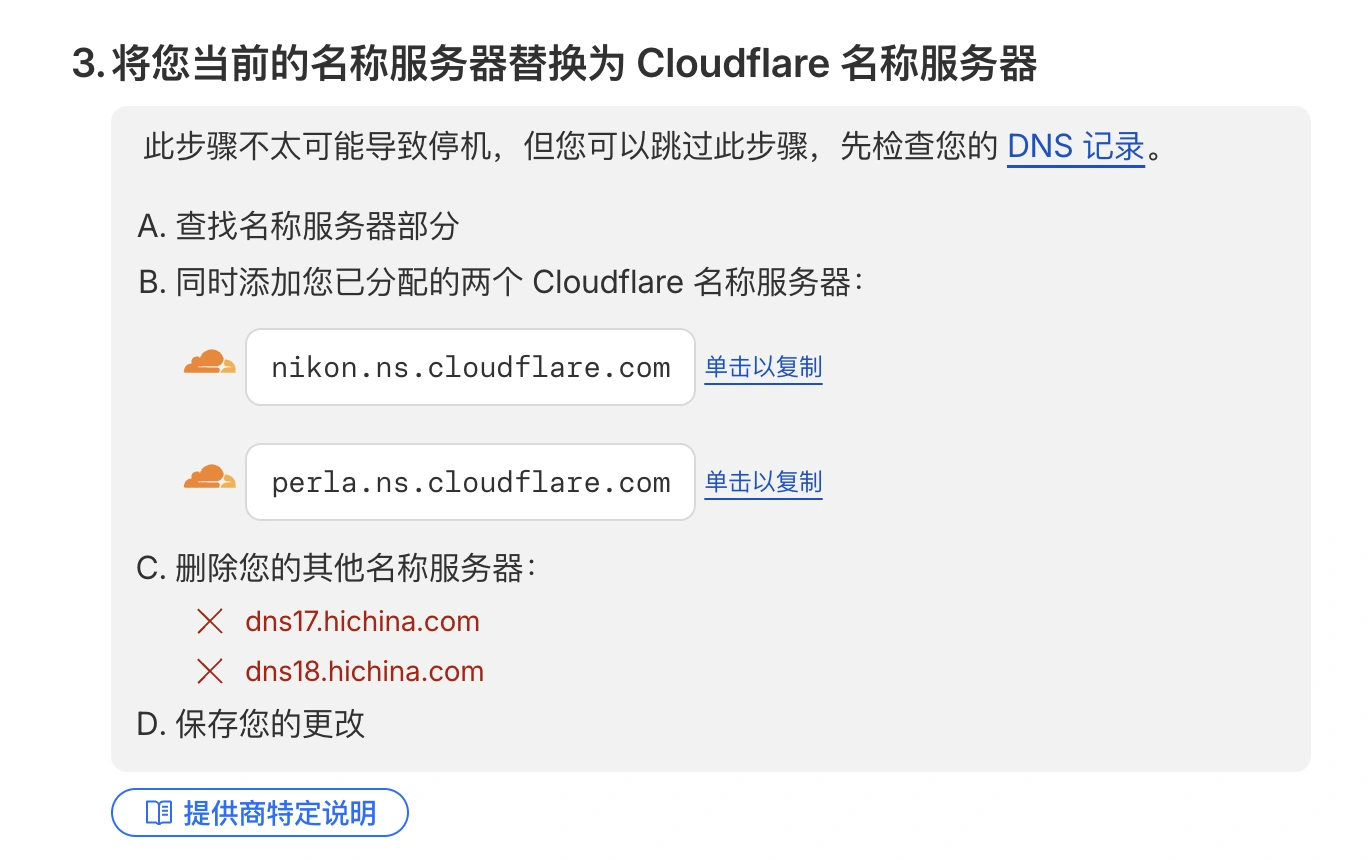Click the Cloudflare logo beside nikon nameserver
The width and height of the screenshot is (1370, 860).
[210, 363]
